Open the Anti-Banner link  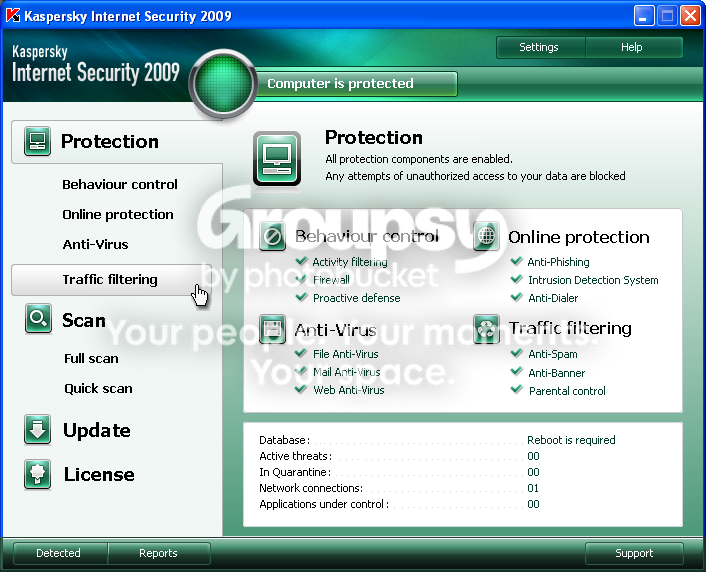coord(557,373)
